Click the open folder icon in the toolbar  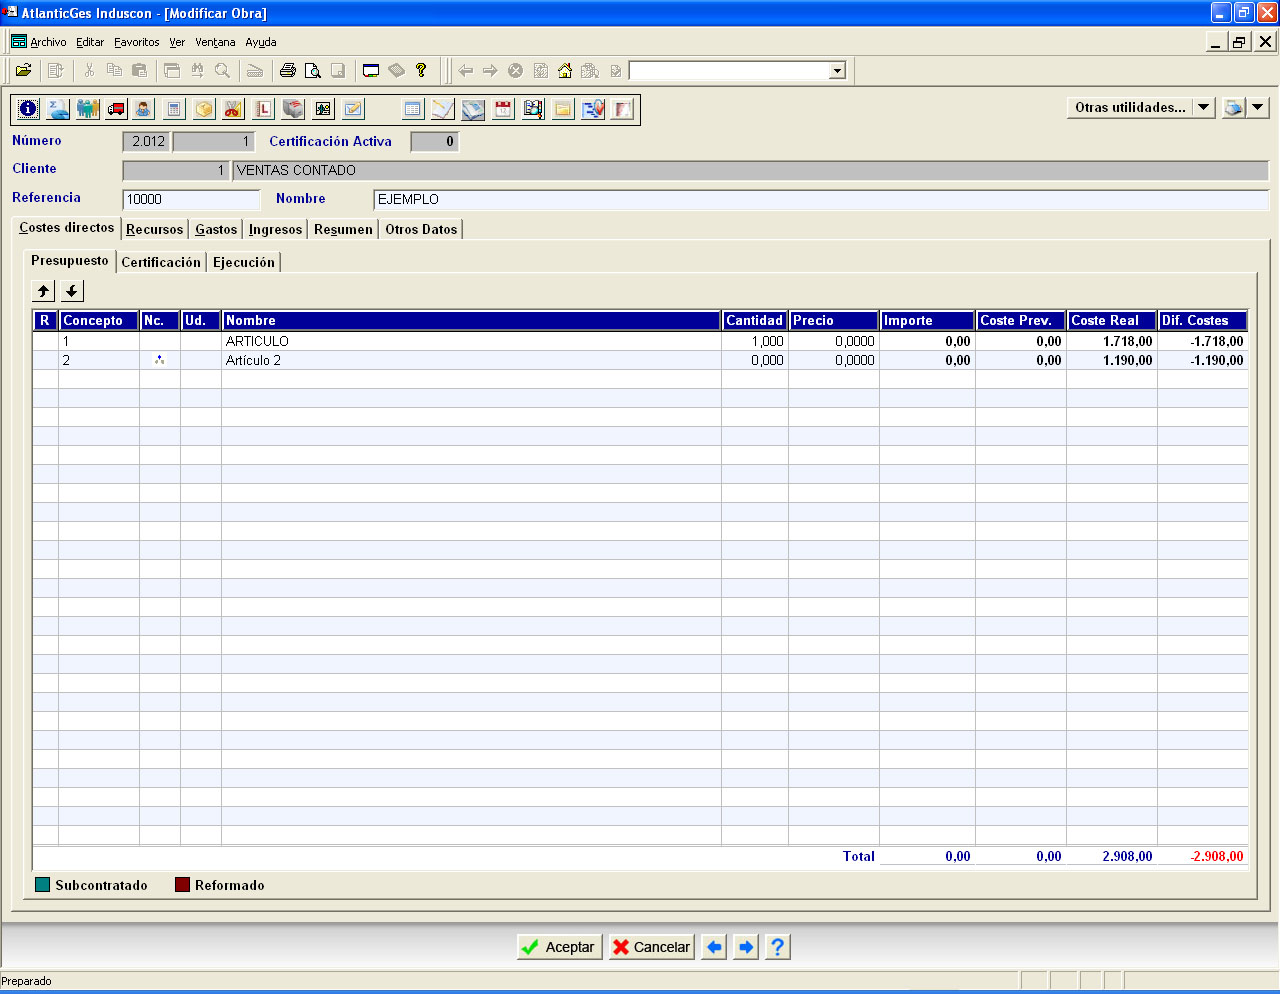coord(24,70)
